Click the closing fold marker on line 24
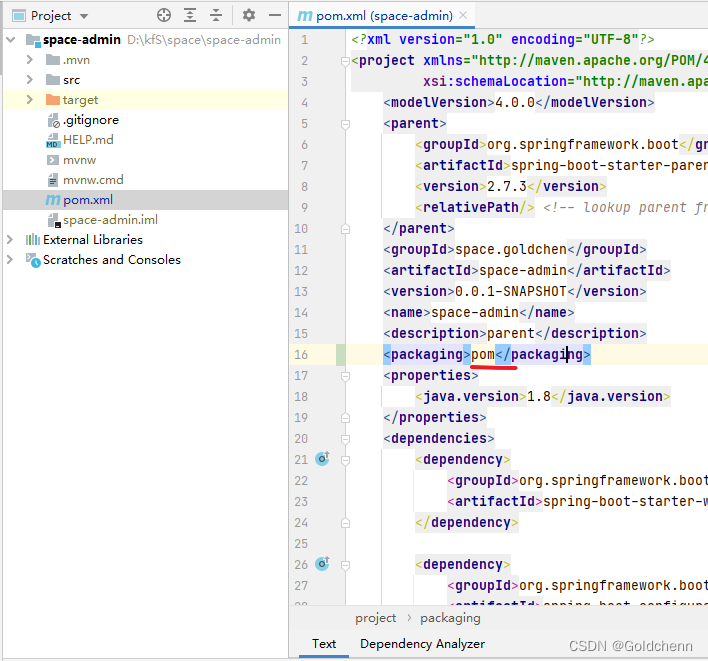This screenshot has width=708, height=661. 345,523
